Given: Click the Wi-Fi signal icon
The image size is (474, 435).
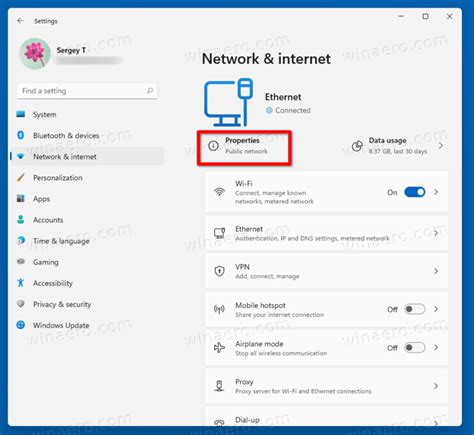Looking at the screenshot, I should (219, 191).
